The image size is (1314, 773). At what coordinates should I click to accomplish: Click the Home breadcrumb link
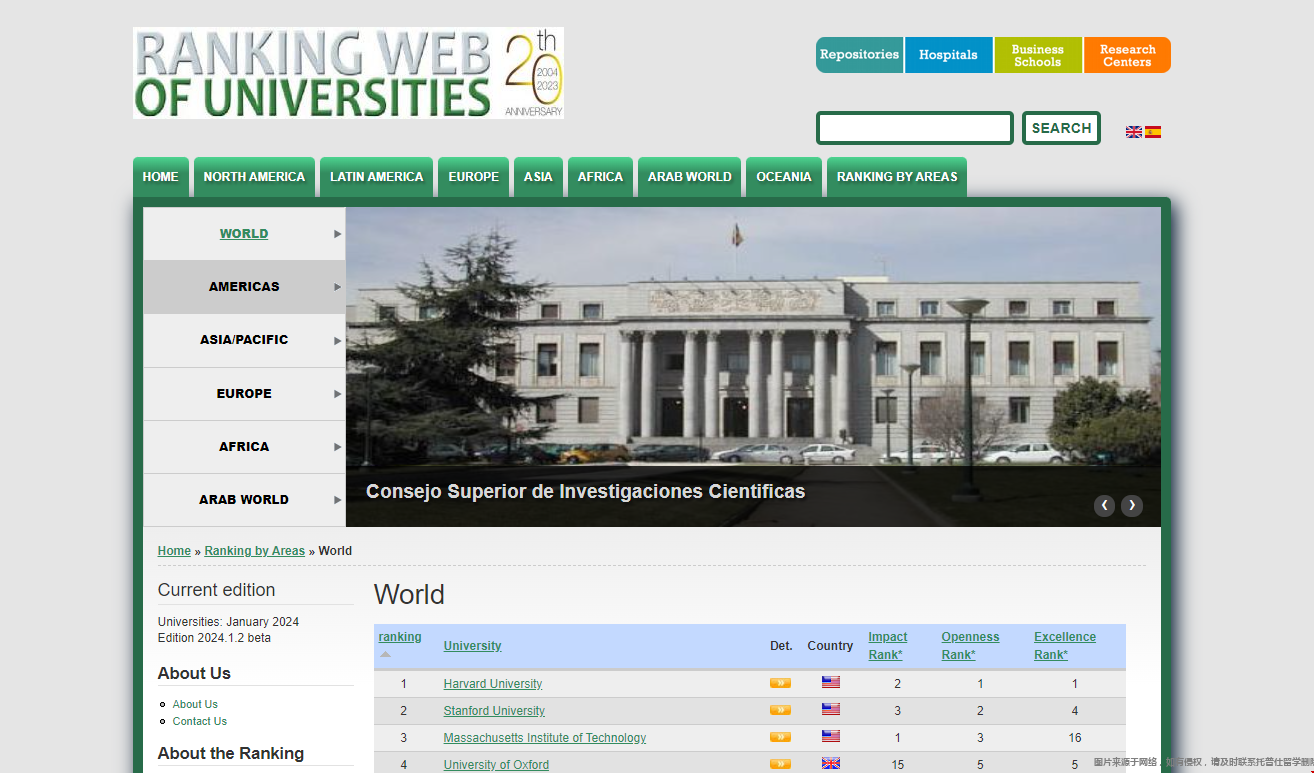174,551
